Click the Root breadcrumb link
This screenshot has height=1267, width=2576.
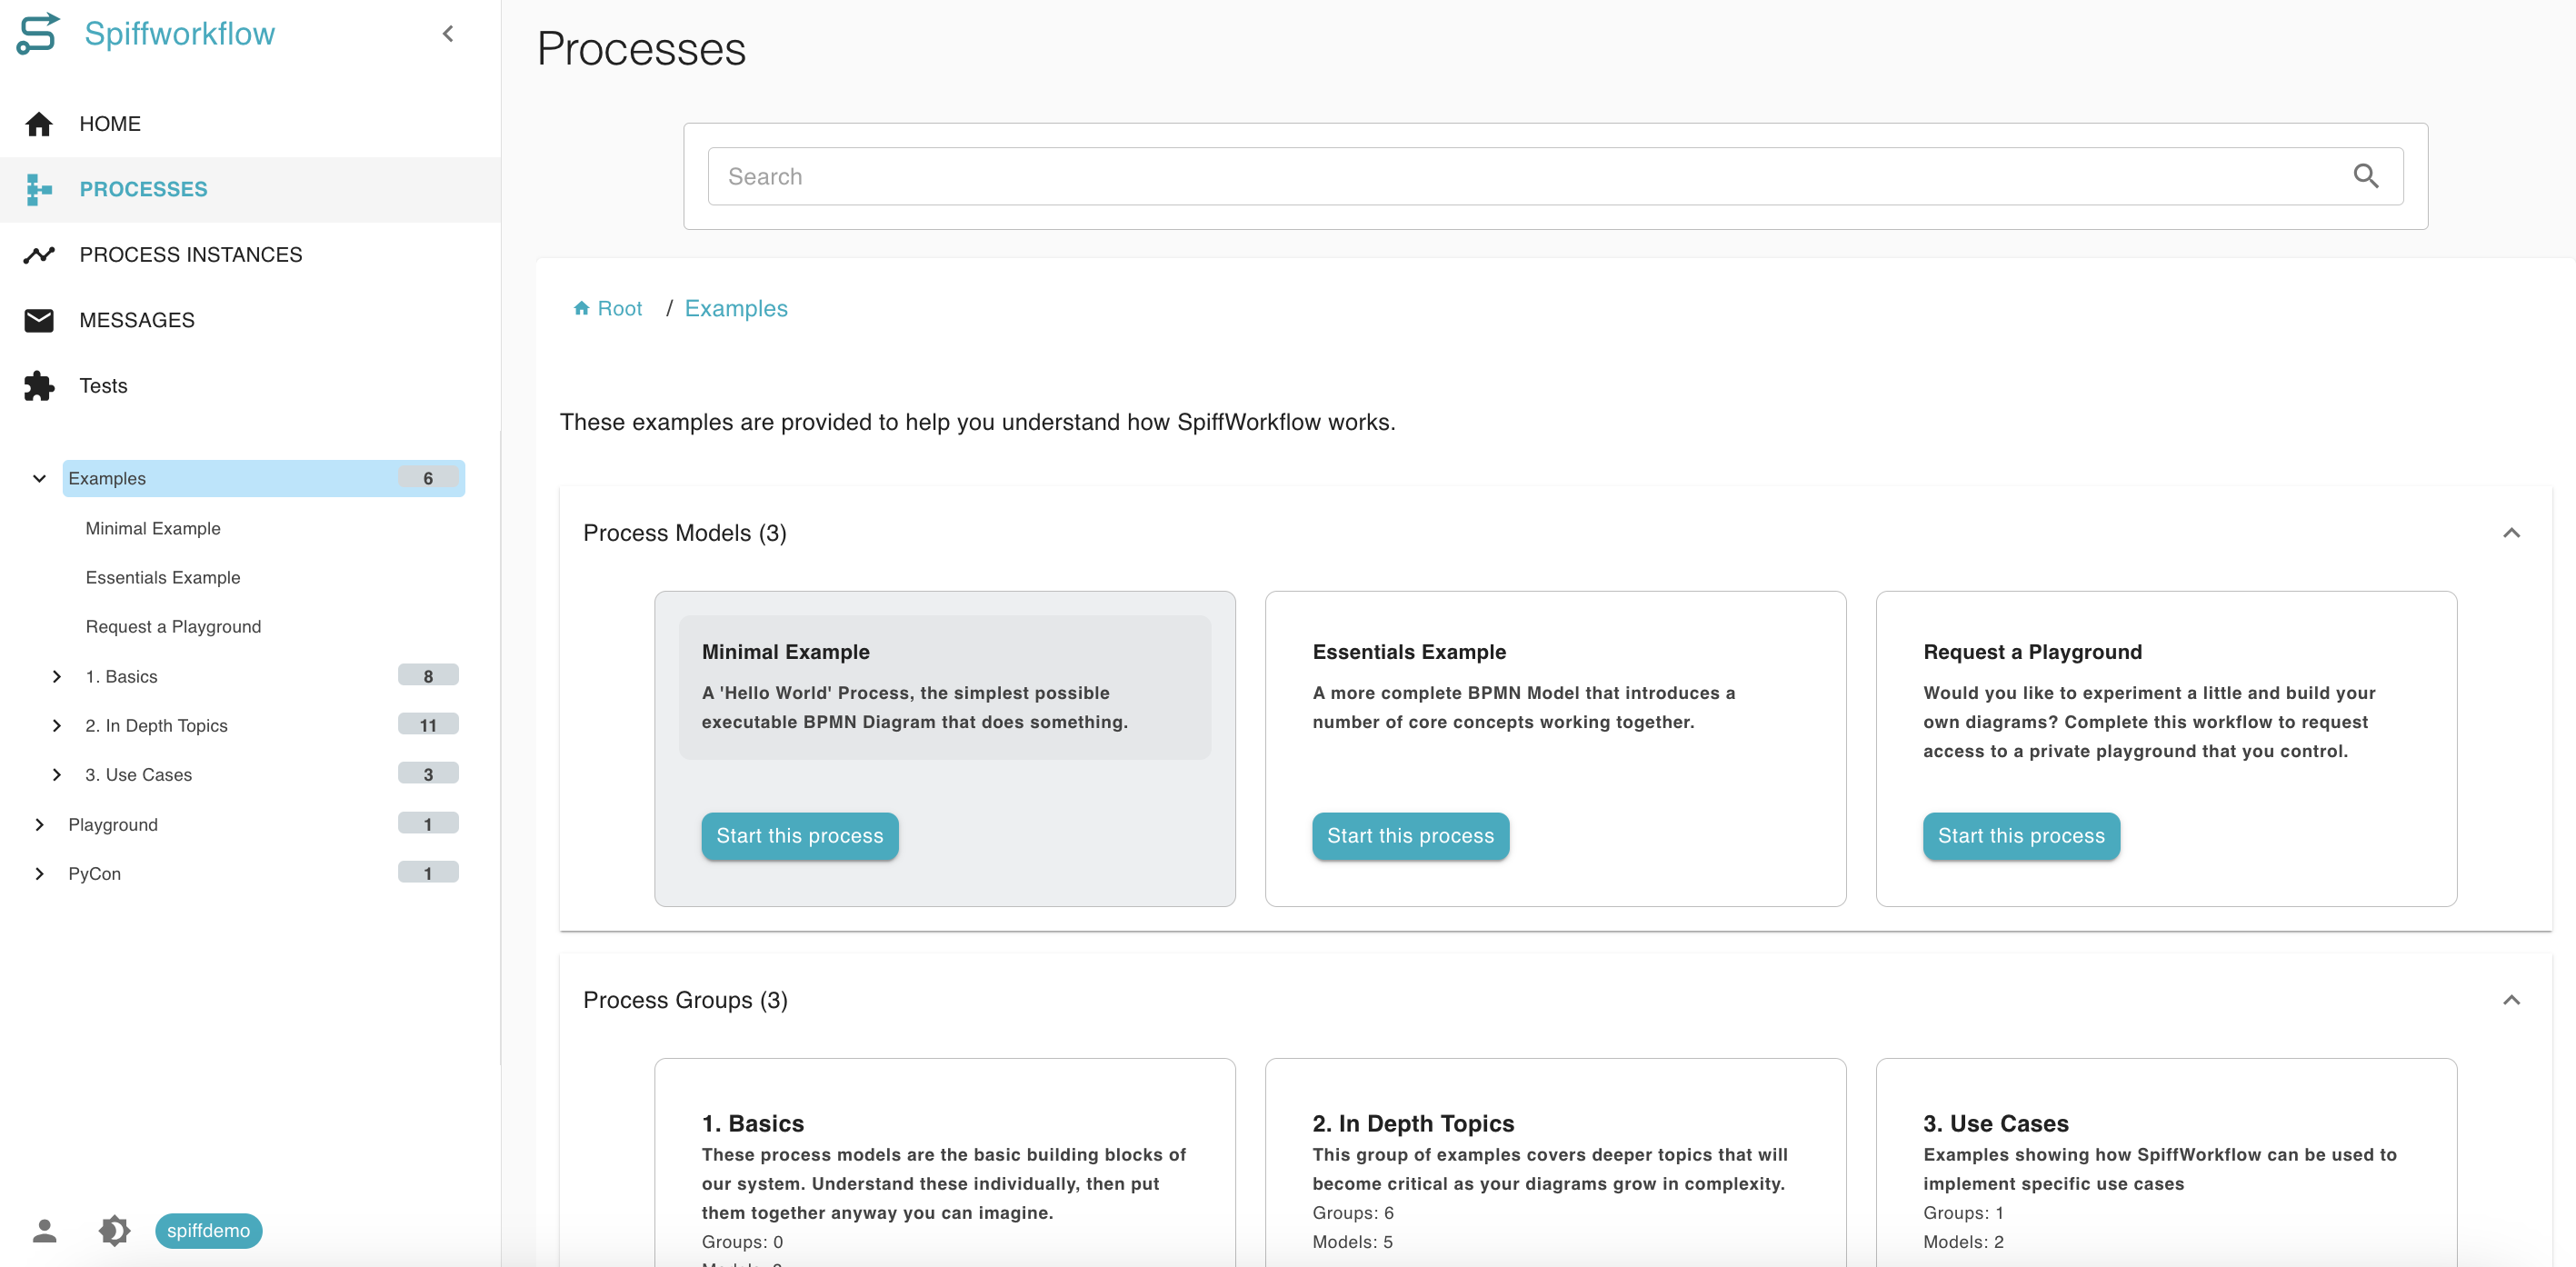click(x=608, y=308)
